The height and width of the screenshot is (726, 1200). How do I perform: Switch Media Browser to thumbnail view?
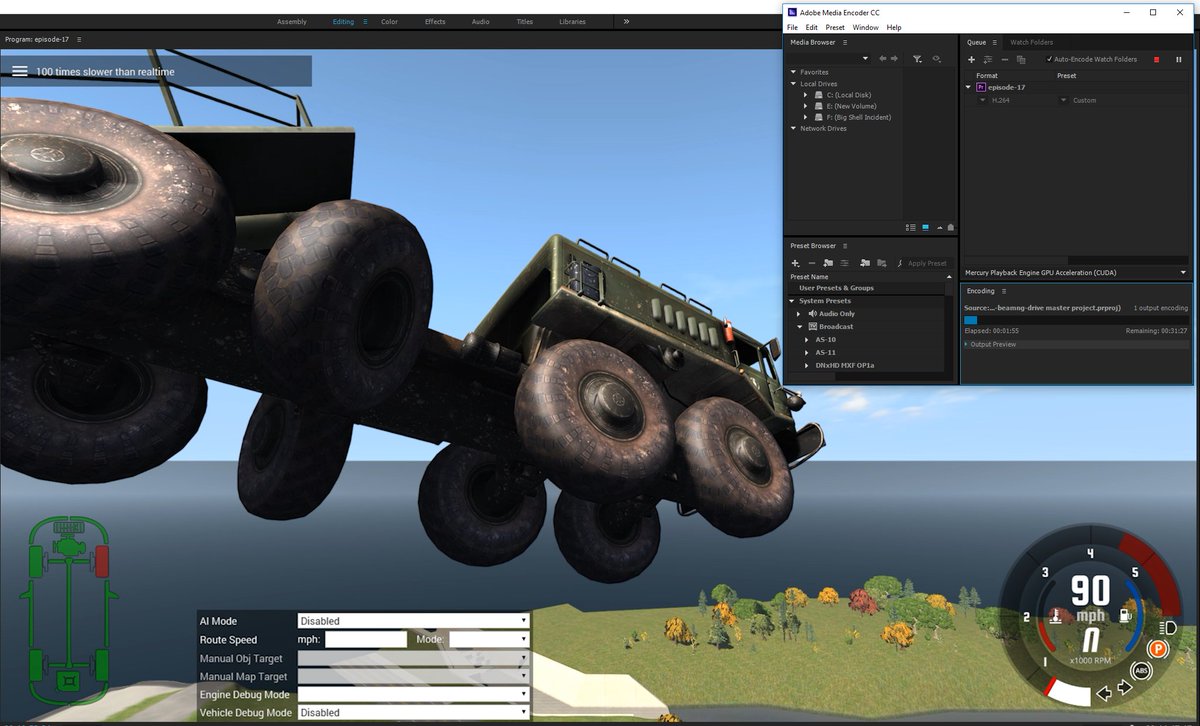925,227
